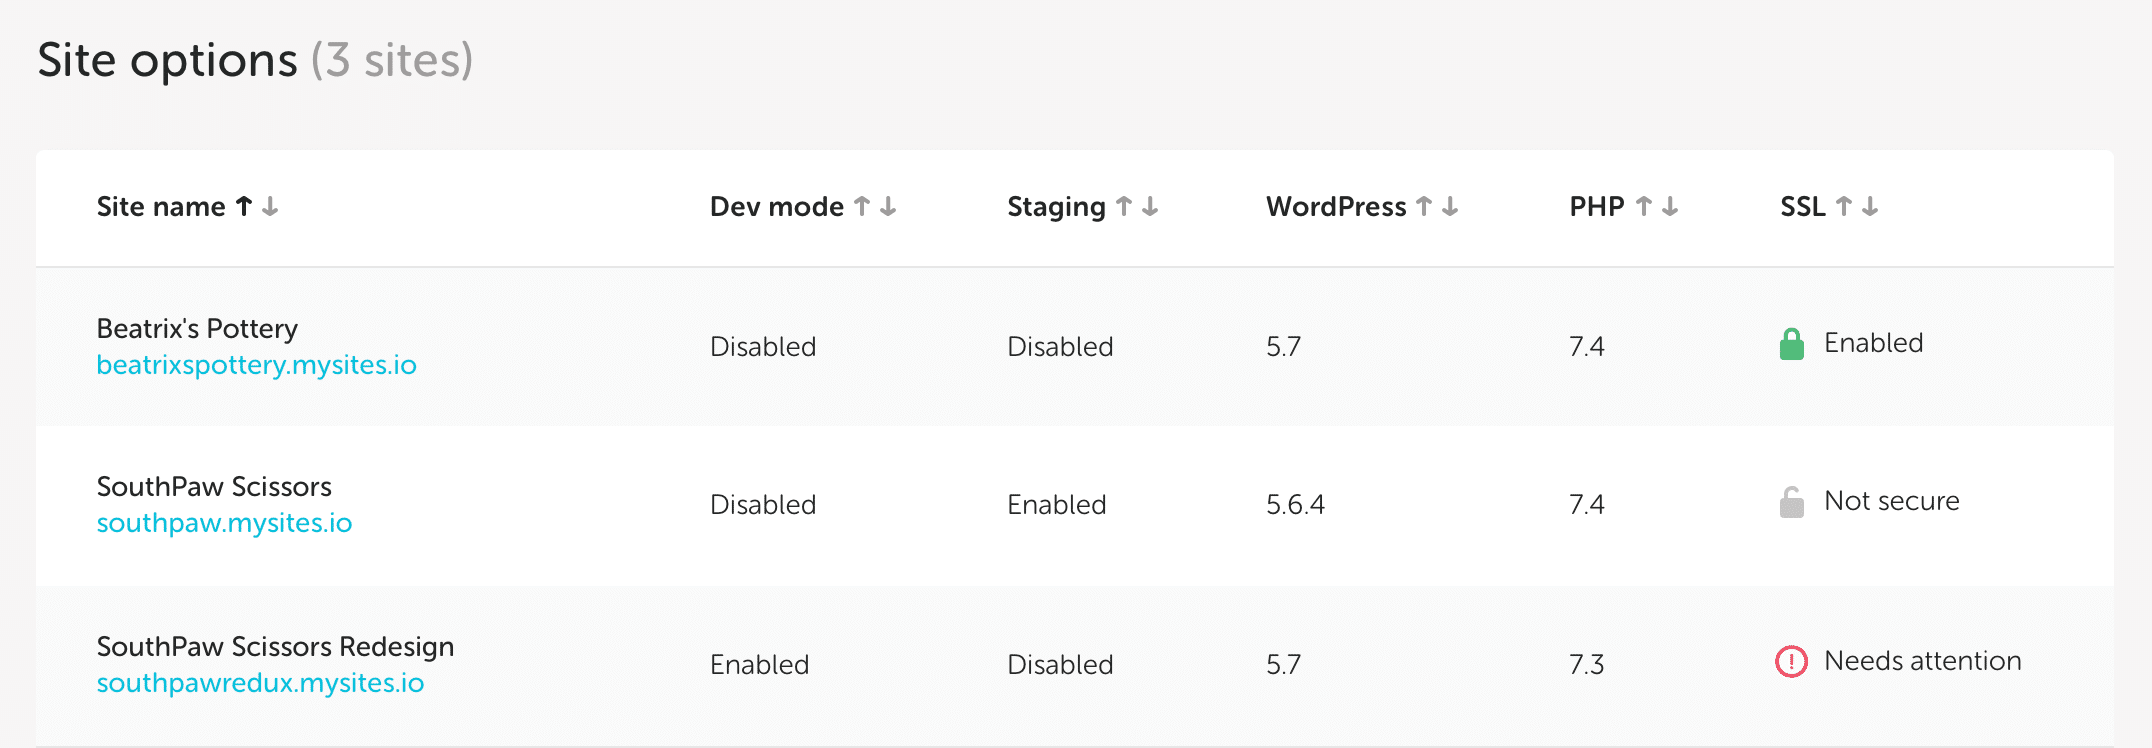Visit southpawredux.mysites.io link
The height and width of the screenshot is (748, 2152).
pos(260,683)
